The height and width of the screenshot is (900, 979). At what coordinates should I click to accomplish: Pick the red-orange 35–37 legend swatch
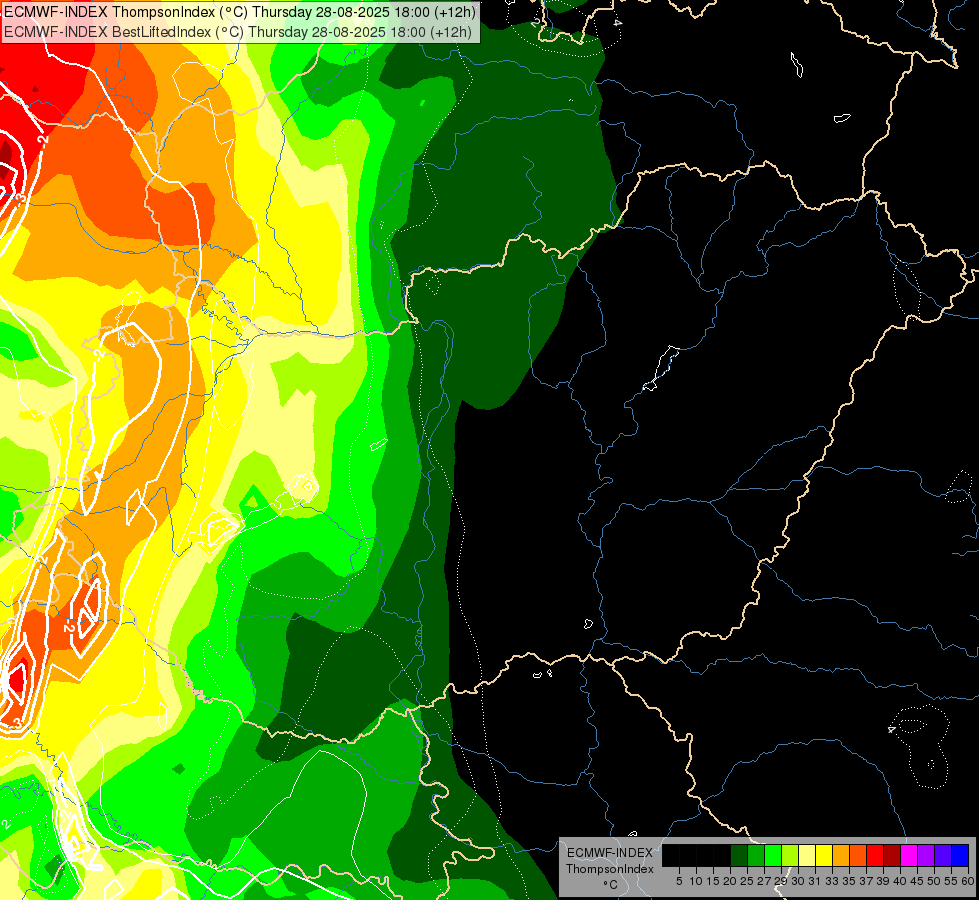point(858,855)
